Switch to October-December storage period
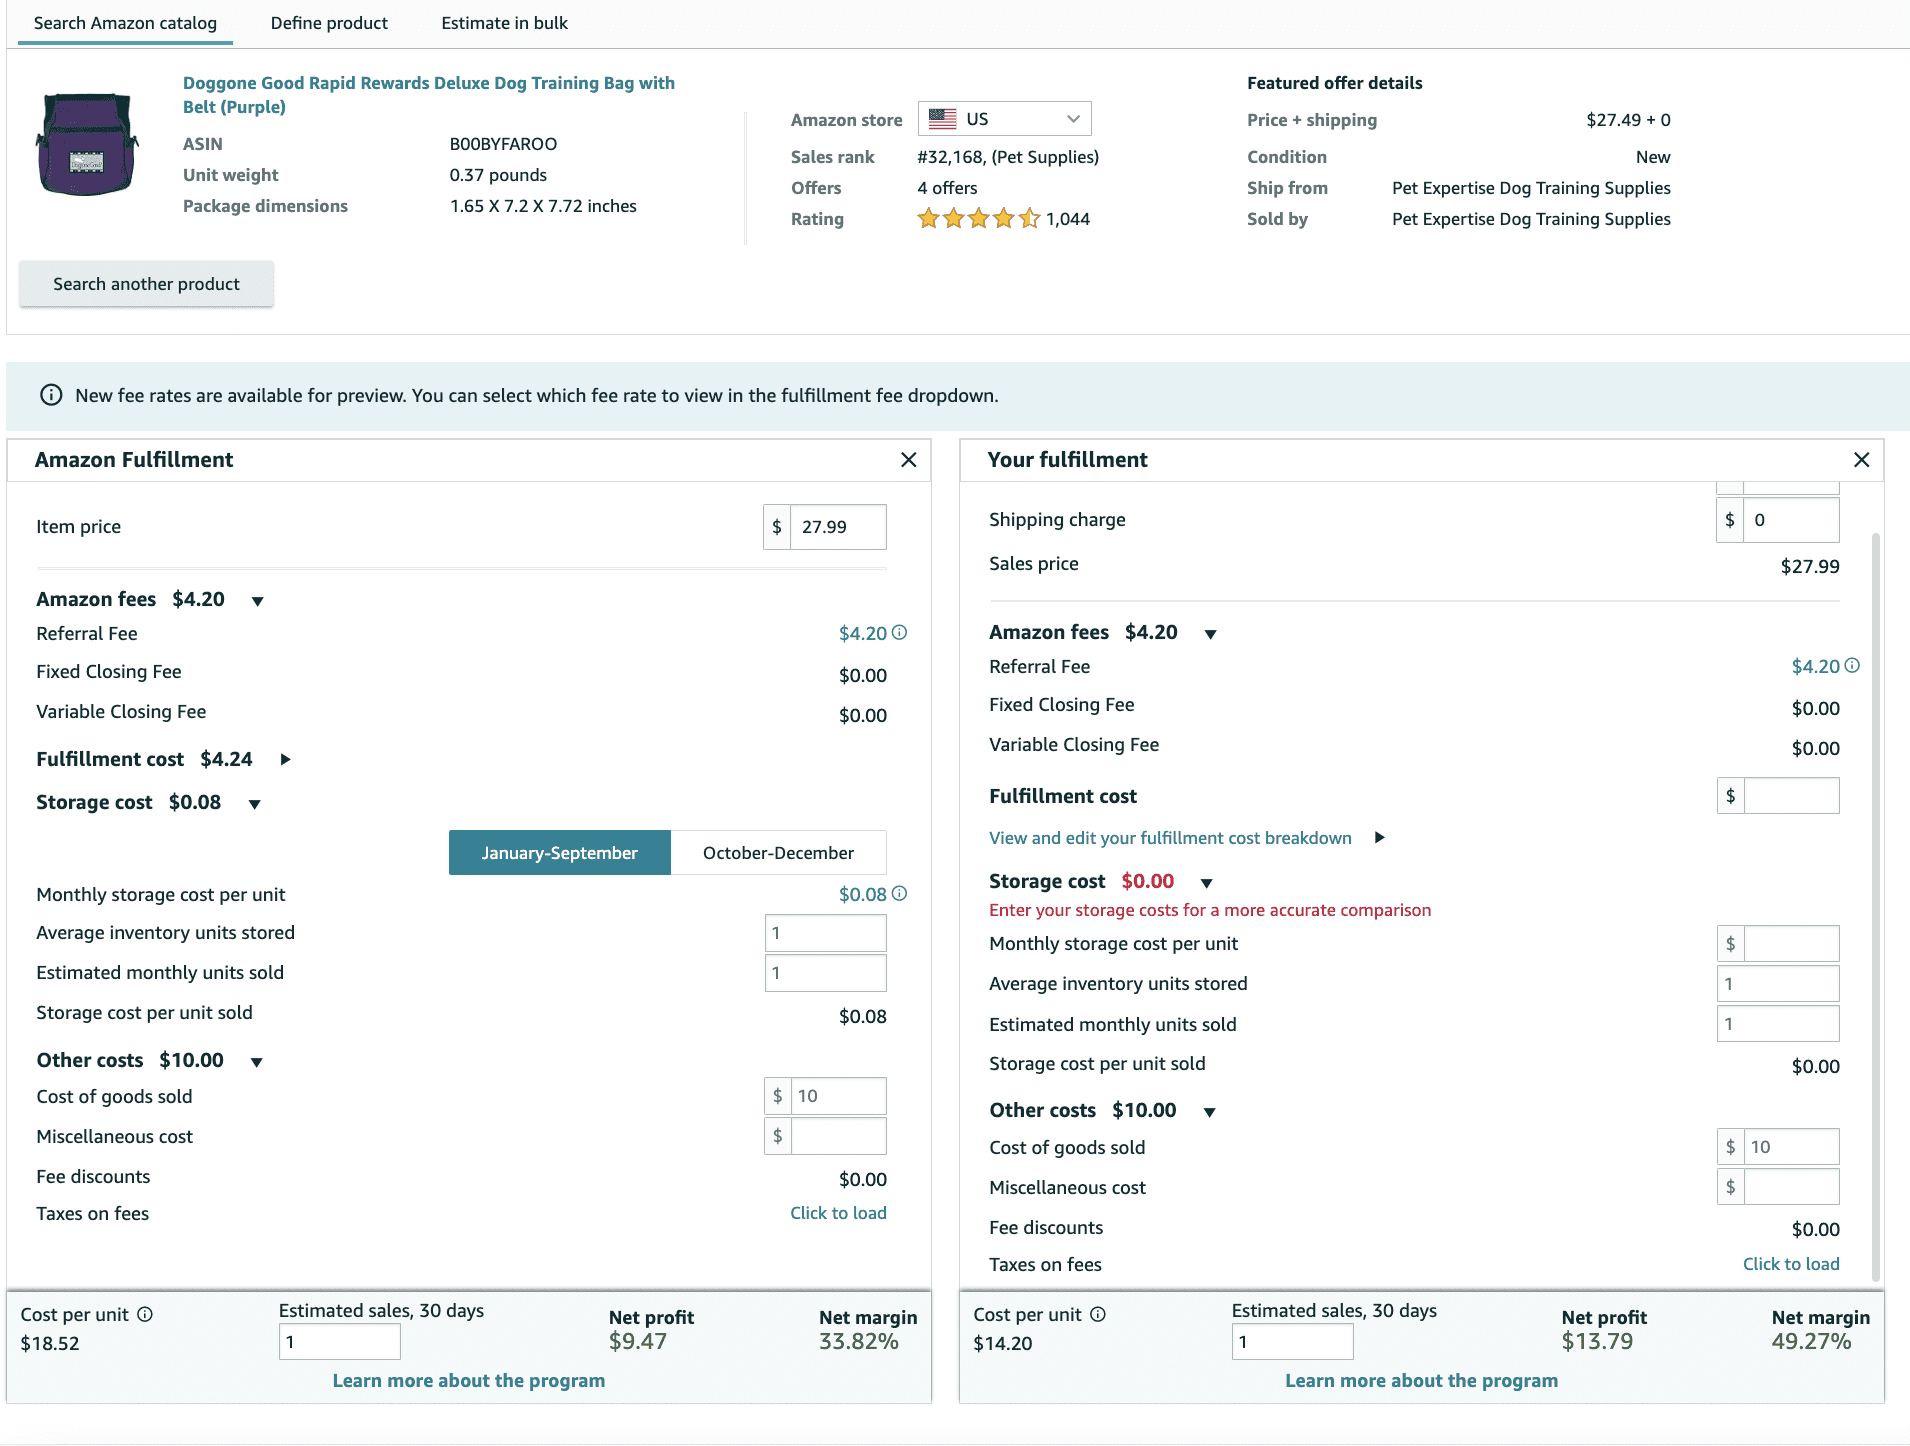 (778, 853)
